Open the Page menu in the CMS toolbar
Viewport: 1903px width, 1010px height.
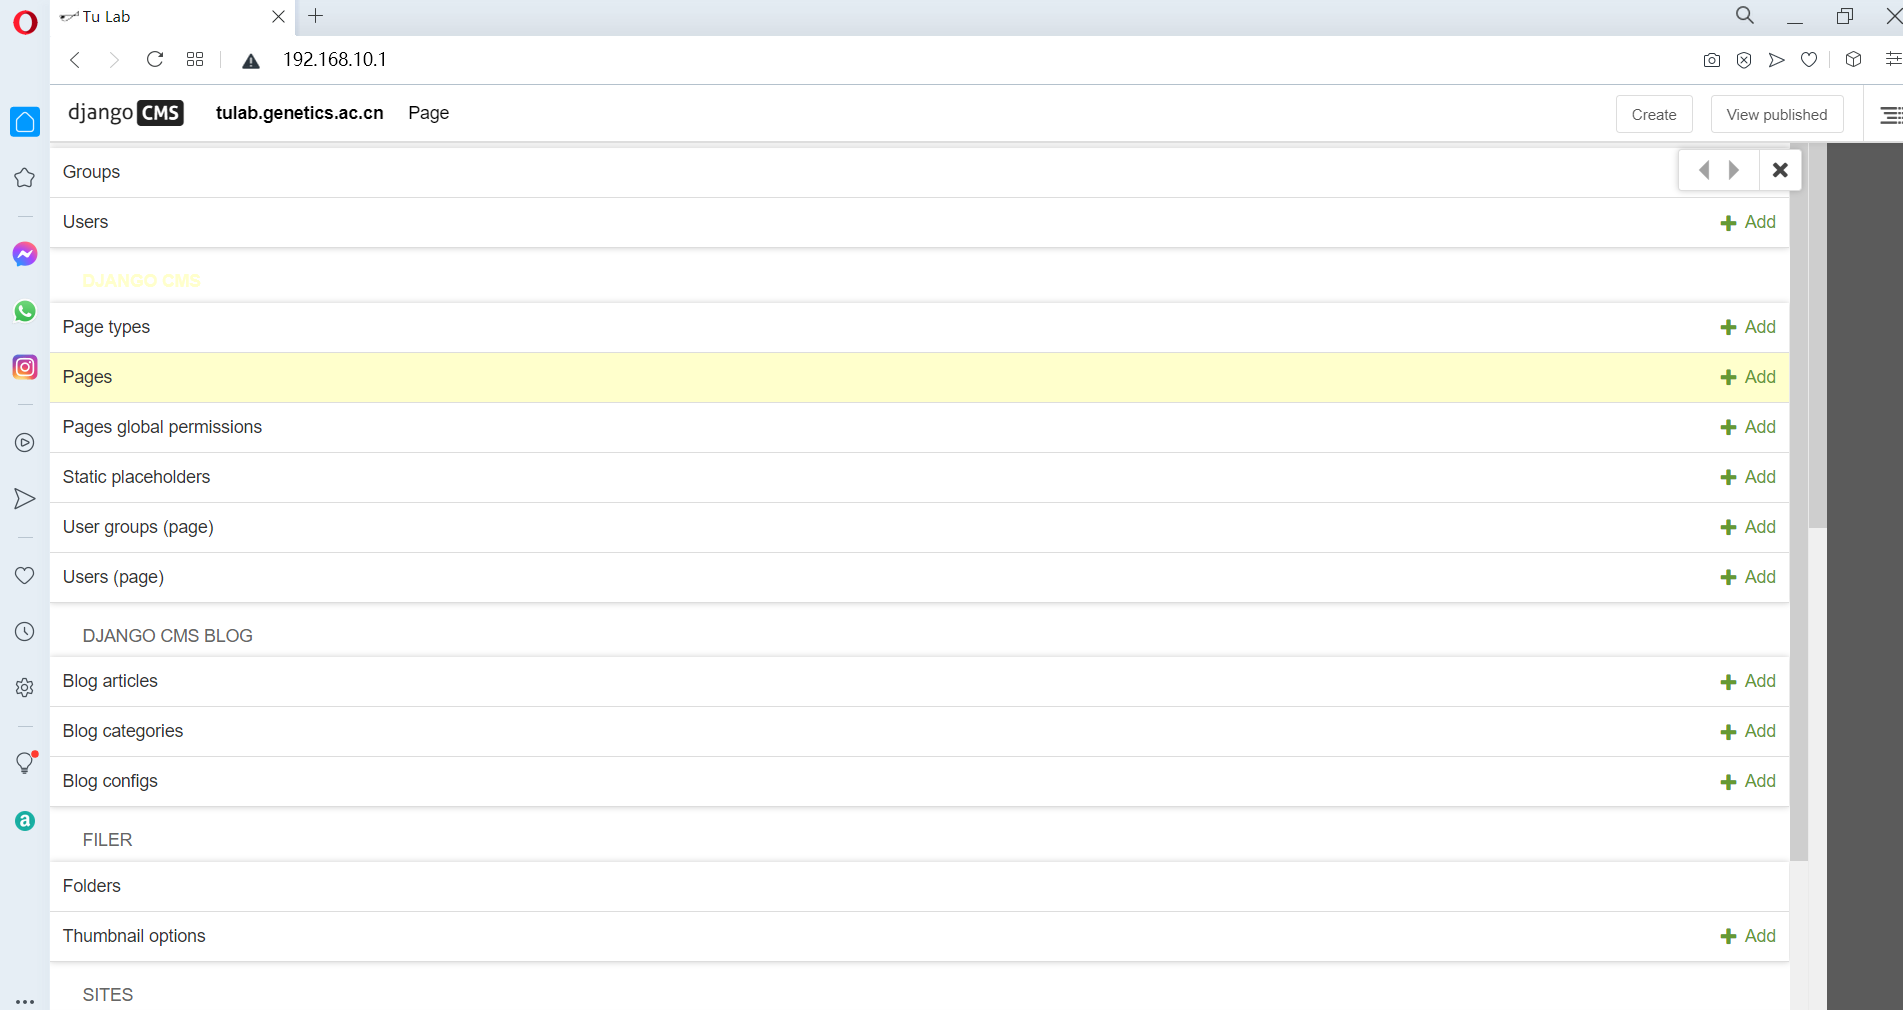428,113
